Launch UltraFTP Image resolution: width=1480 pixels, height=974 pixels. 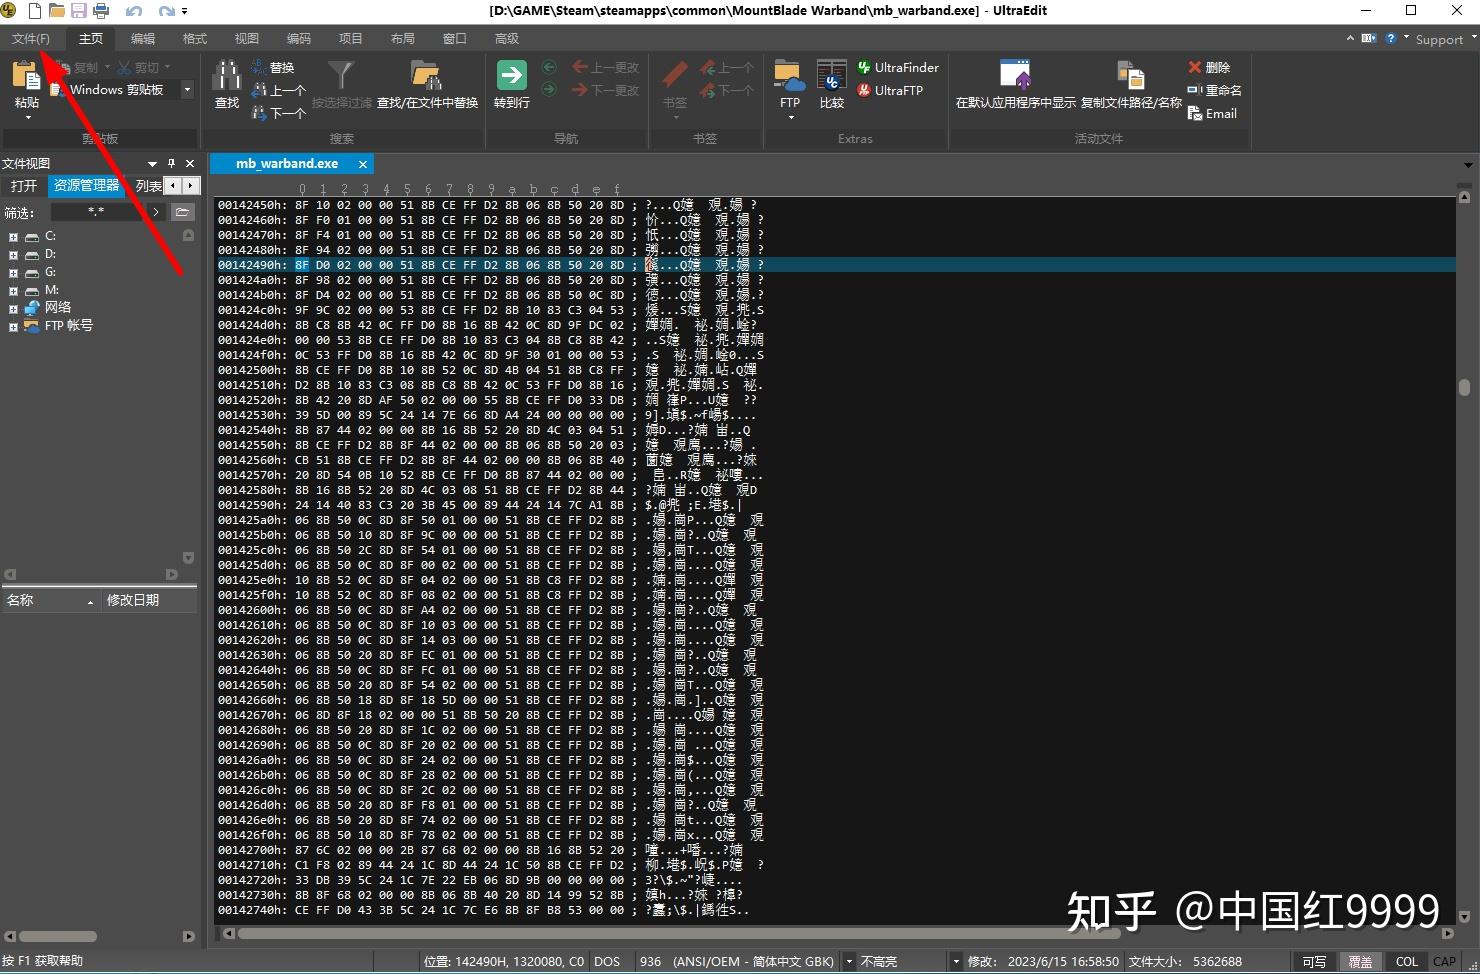890,90
